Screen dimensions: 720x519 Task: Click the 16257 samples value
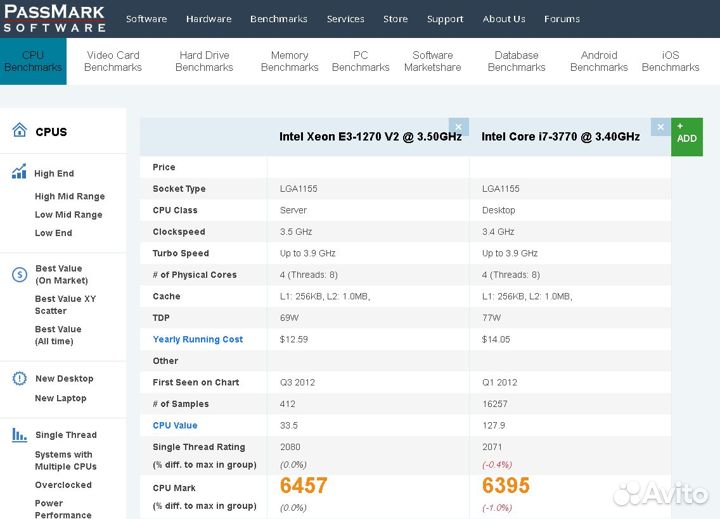coord(495,404)
